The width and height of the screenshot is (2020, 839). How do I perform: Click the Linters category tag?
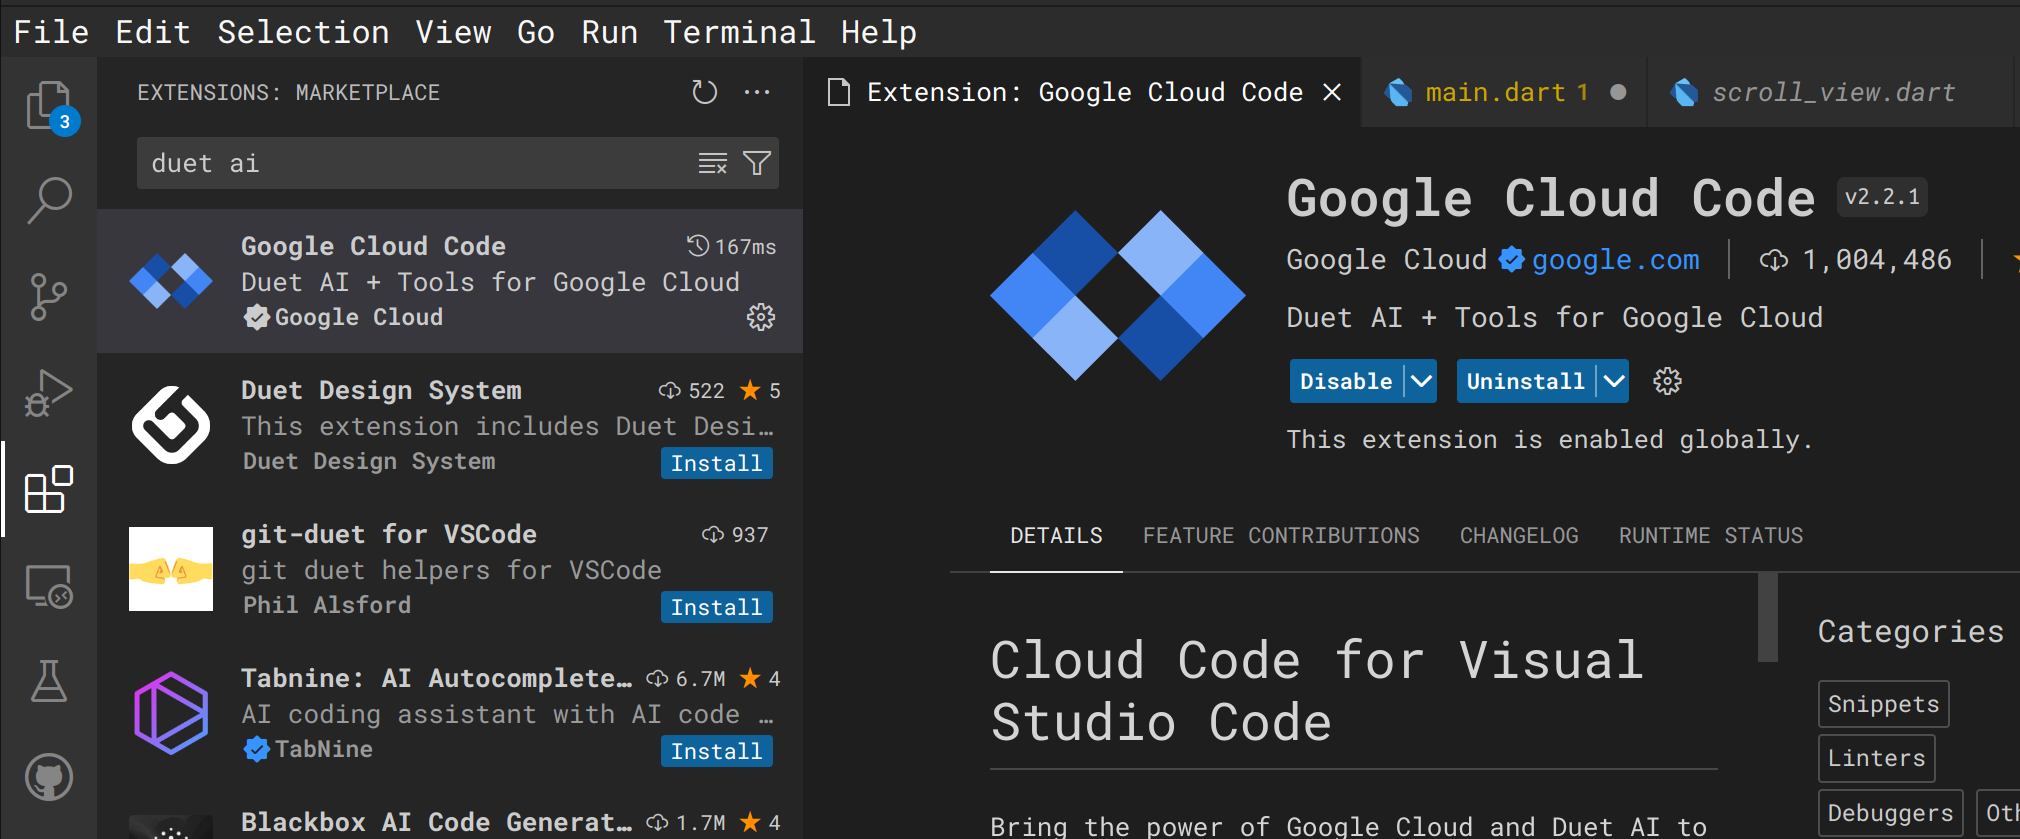click(x=1876, y=758)
